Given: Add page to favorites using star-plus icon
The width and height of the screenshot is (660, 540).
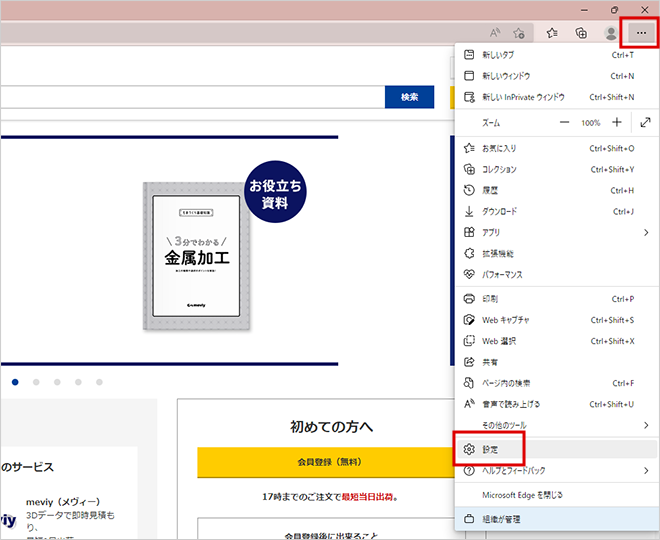Looking at the screenshot, I should 519,33.
